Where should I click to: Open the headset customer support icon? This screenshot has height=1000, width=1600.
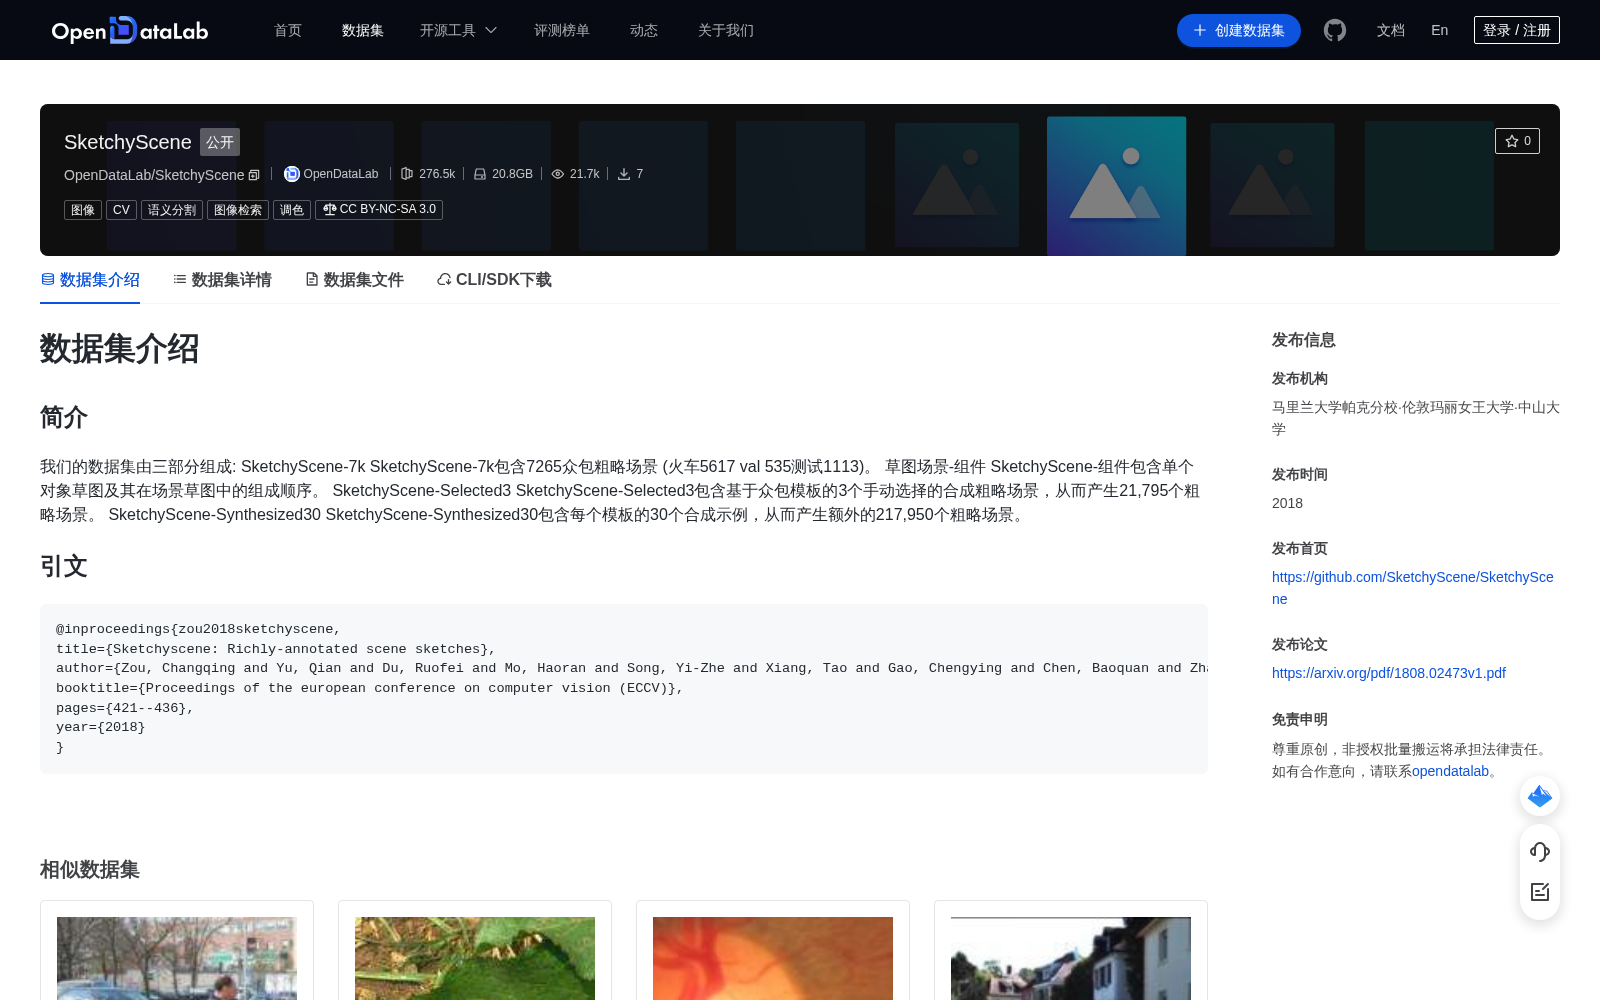coord(1540,852)
